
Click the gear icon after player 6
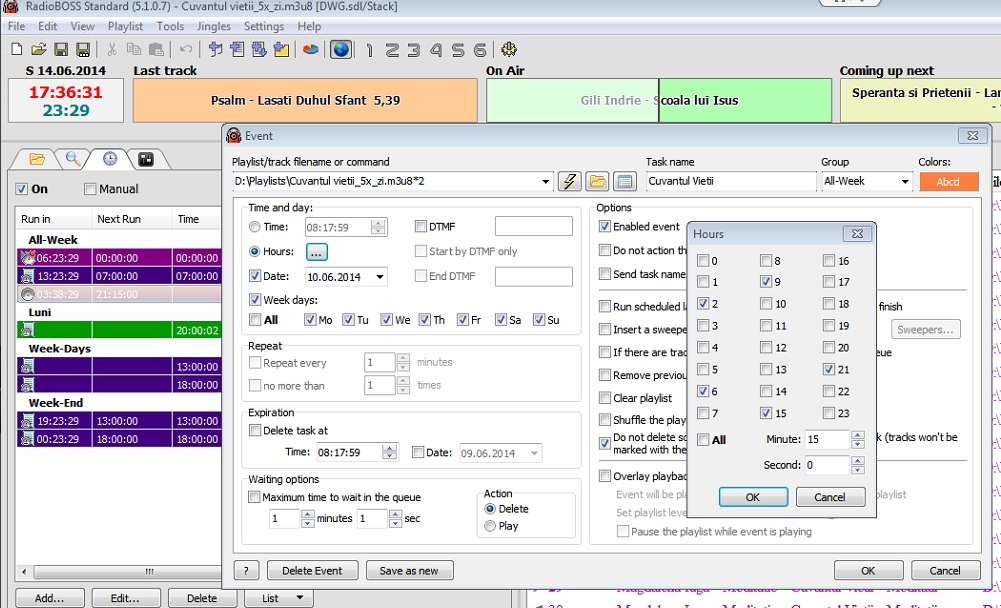(509, 49)
